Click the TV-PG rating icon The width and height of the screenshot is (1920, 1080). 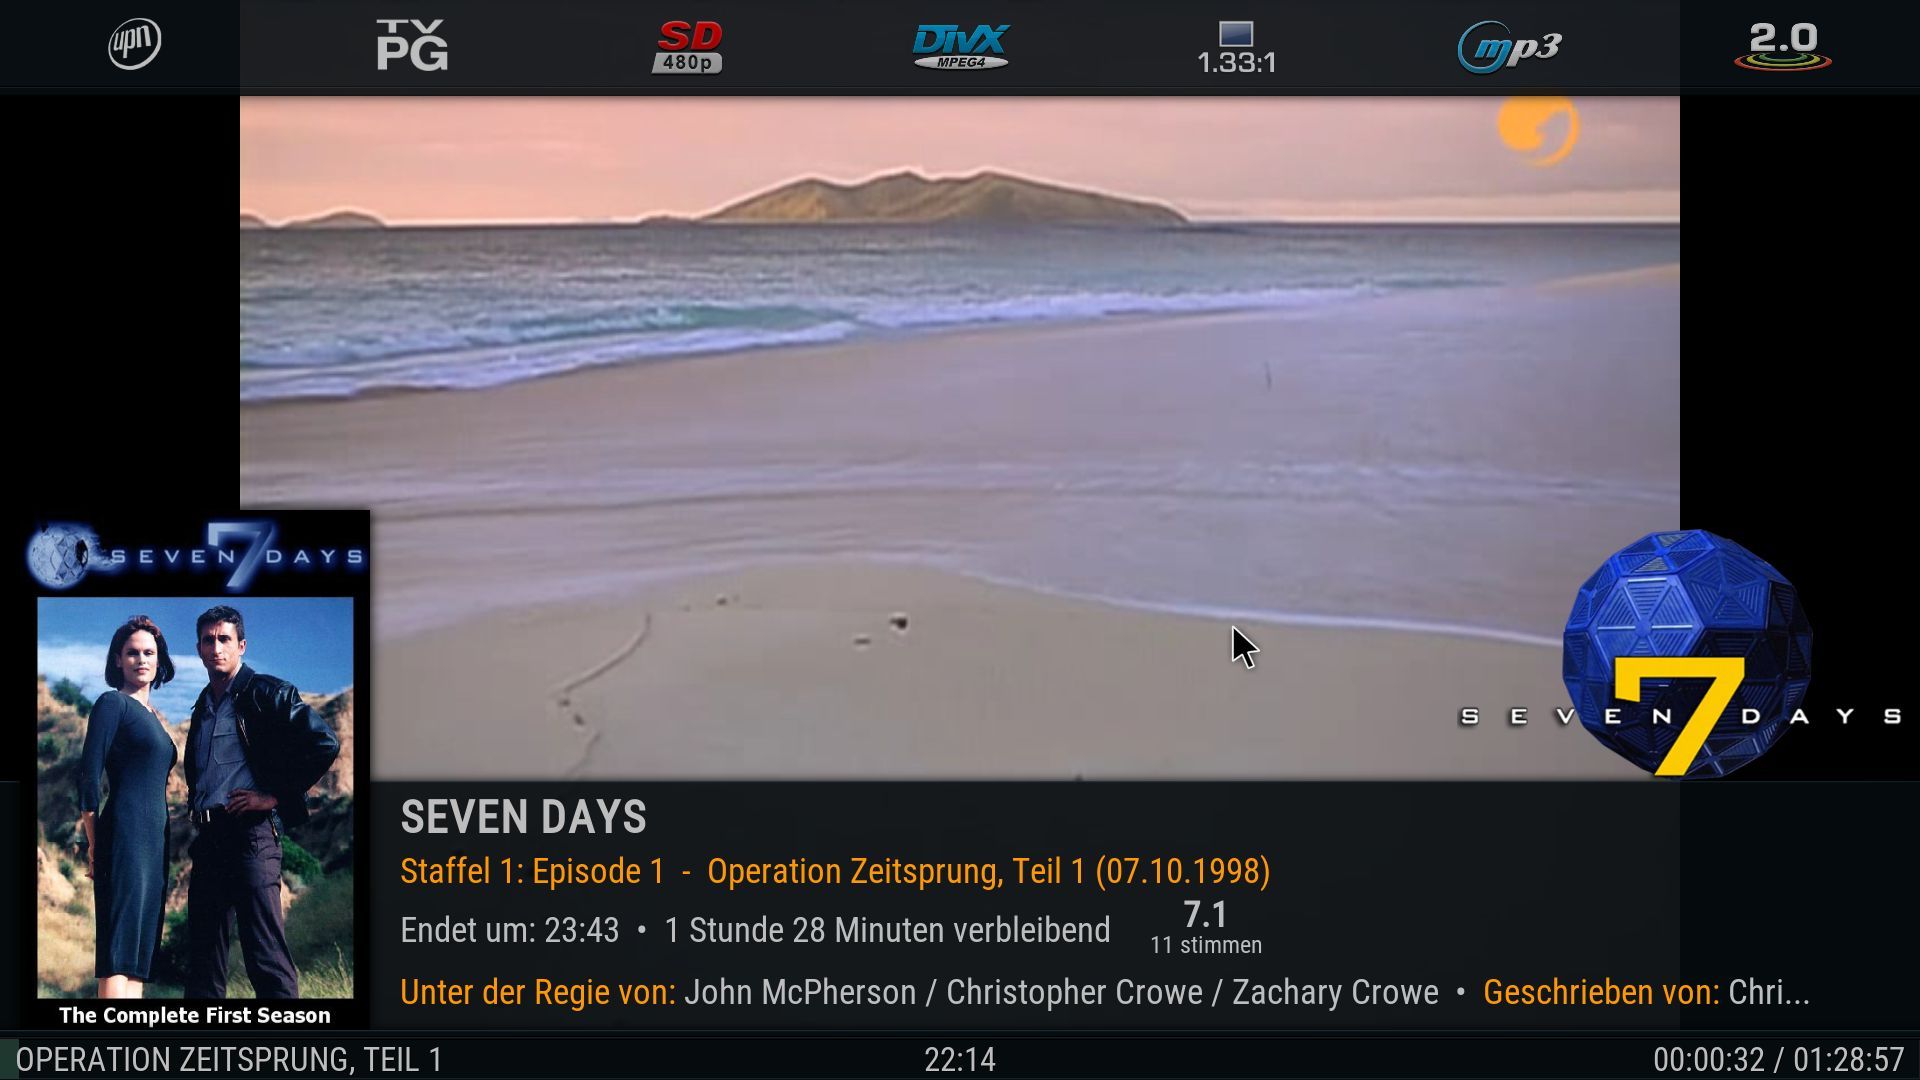pyautogui.click(x=412, y=46)
